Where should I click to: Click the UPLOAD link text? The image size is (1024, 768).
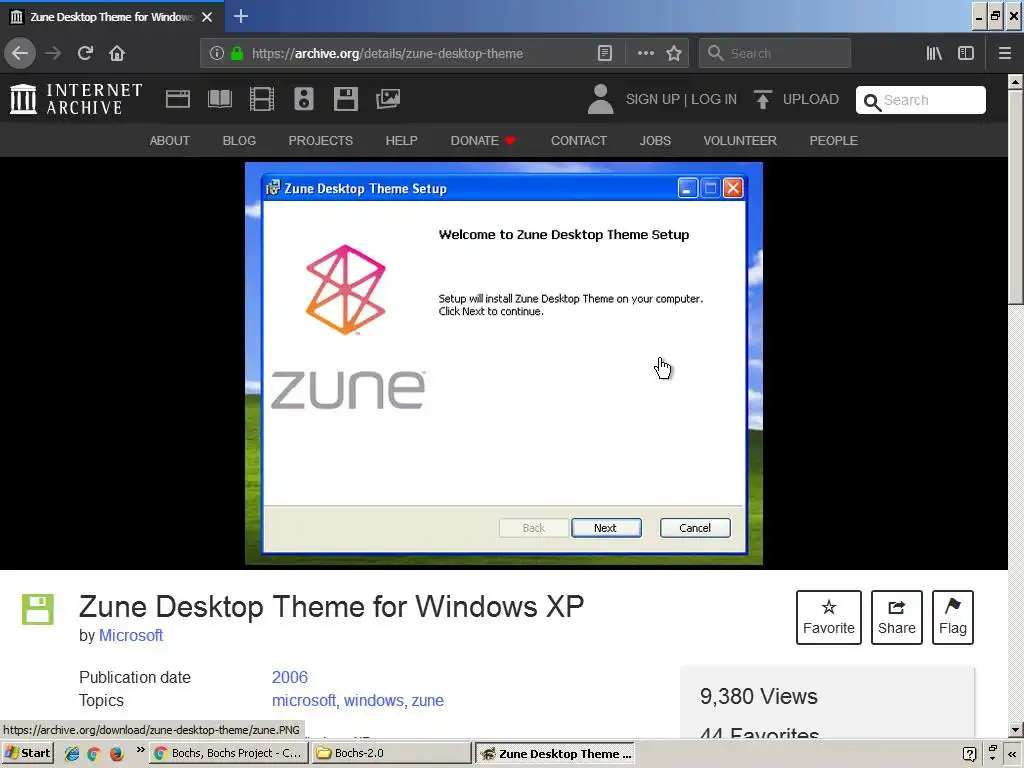click(x=810, y=99)
